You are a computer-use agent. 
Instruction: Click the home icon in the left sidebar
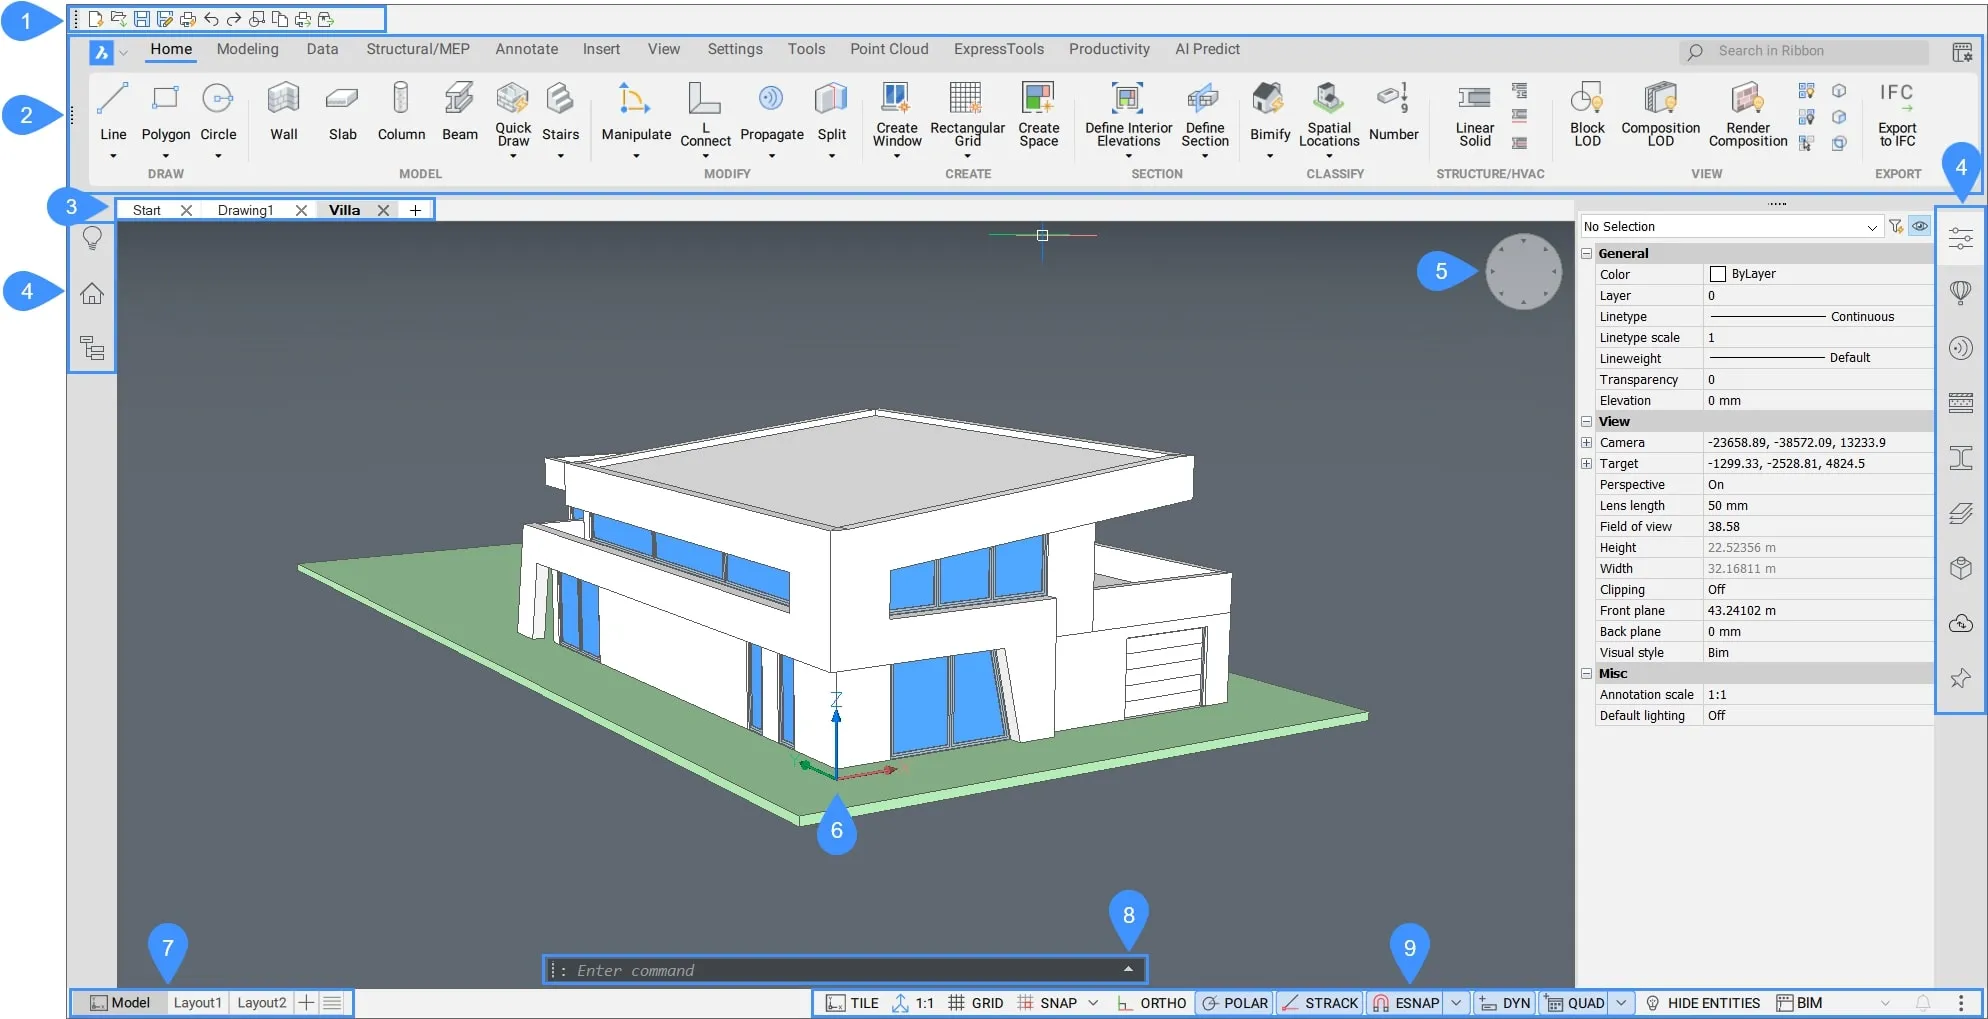coord(92,294)
